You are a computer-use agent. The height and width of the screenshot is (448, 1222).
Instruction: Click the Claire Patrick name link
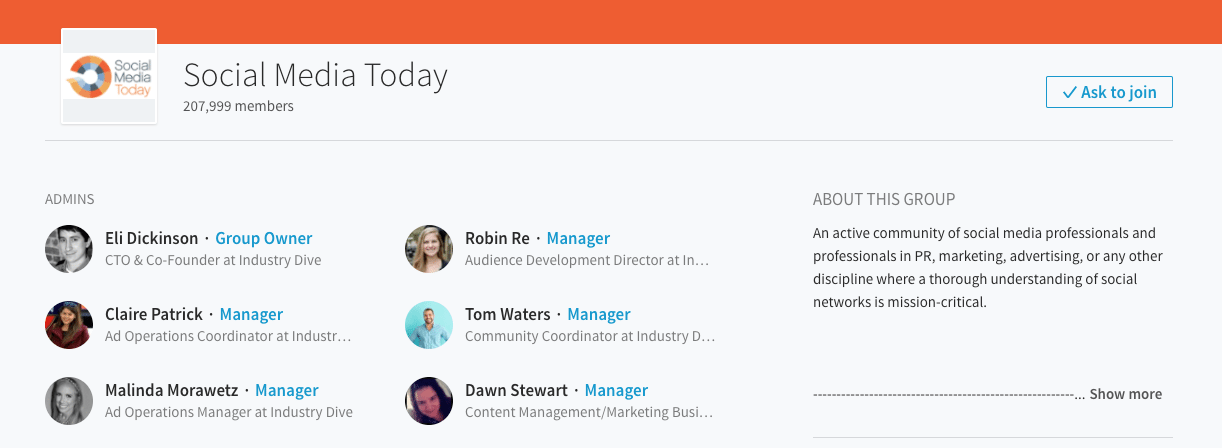pyautogui.click(x=154, y=314)
